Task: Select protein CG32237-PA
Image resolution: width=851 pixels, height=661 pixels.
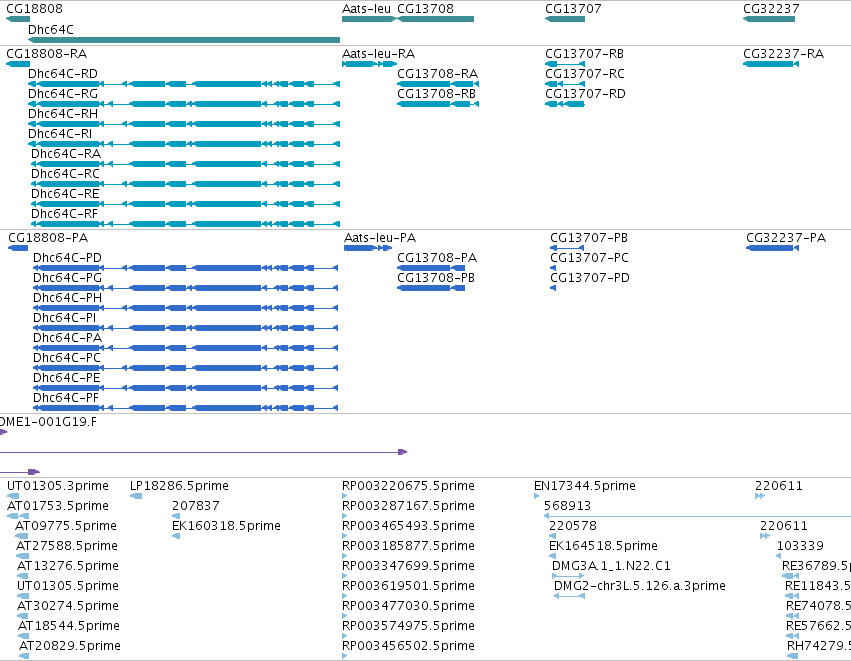Action: pos(772,248)
